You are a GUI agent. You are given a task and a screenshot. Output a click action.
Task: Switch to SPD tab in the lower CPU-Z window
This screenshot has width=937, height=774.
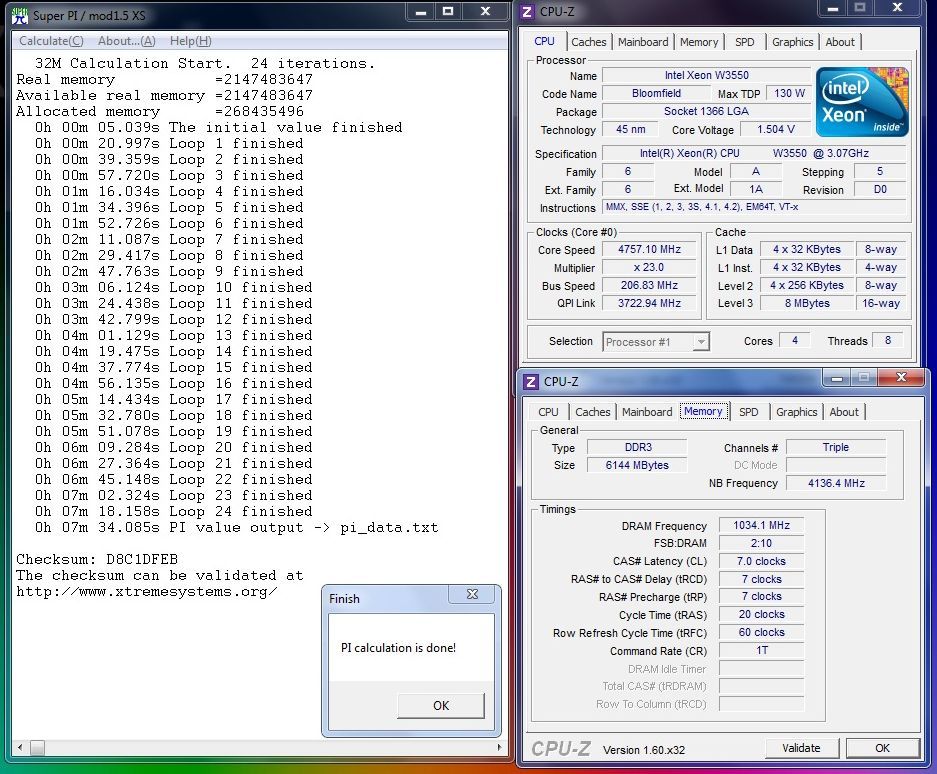748,412
